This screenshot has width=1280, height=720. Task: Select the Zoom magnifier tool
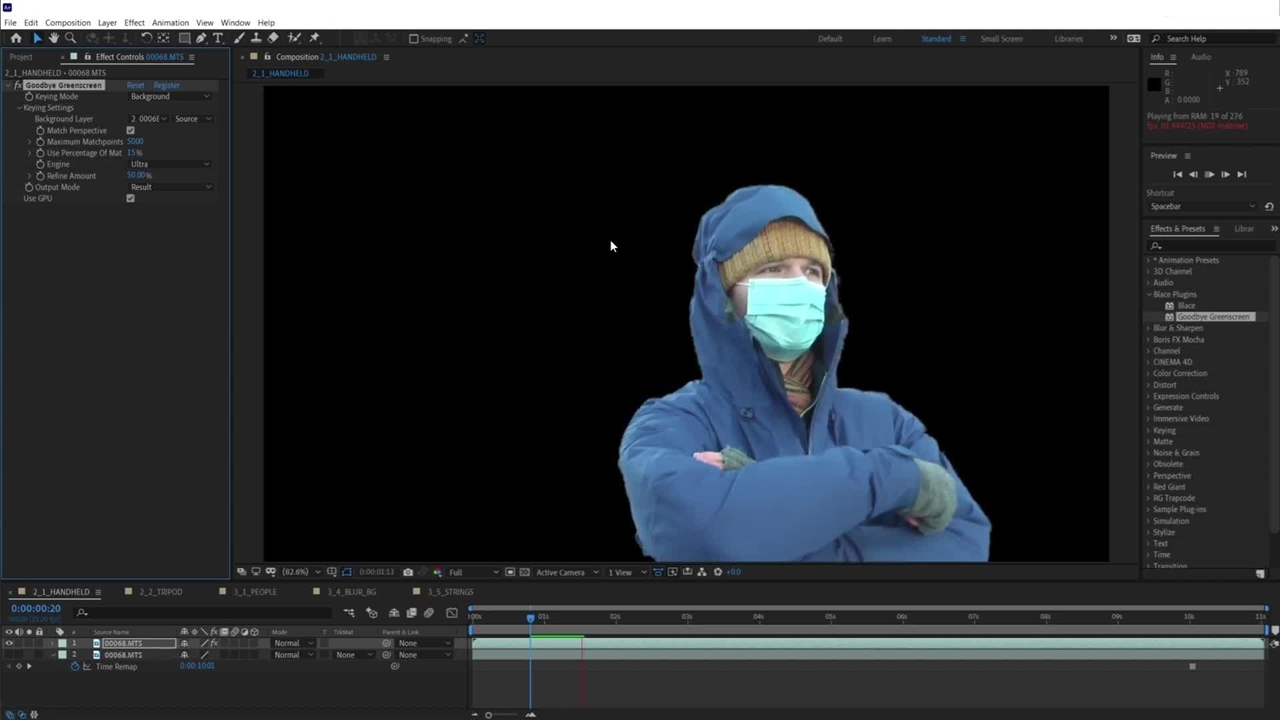coord(70,38)
